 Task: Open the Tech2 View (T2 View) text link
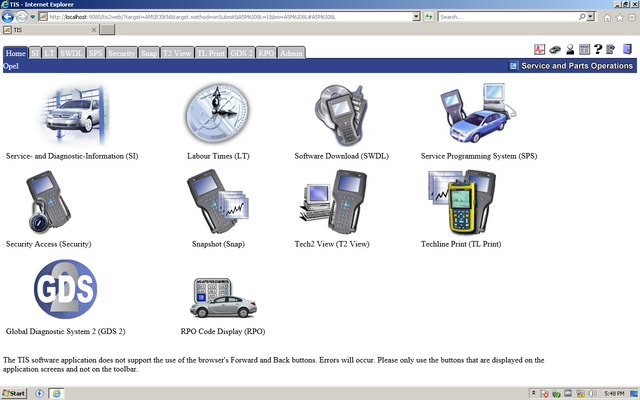point(332,244)
